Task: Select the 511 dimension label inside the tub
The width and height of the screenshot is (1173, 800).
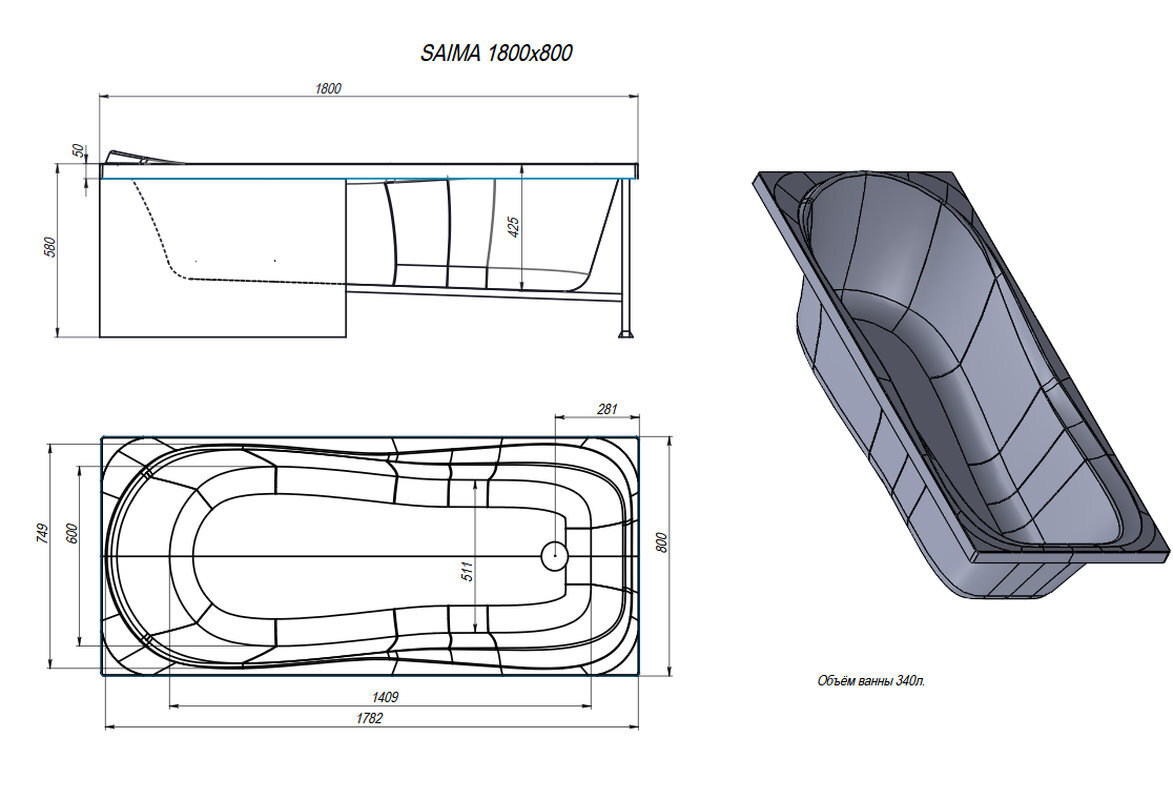Action: coord(467,571)
